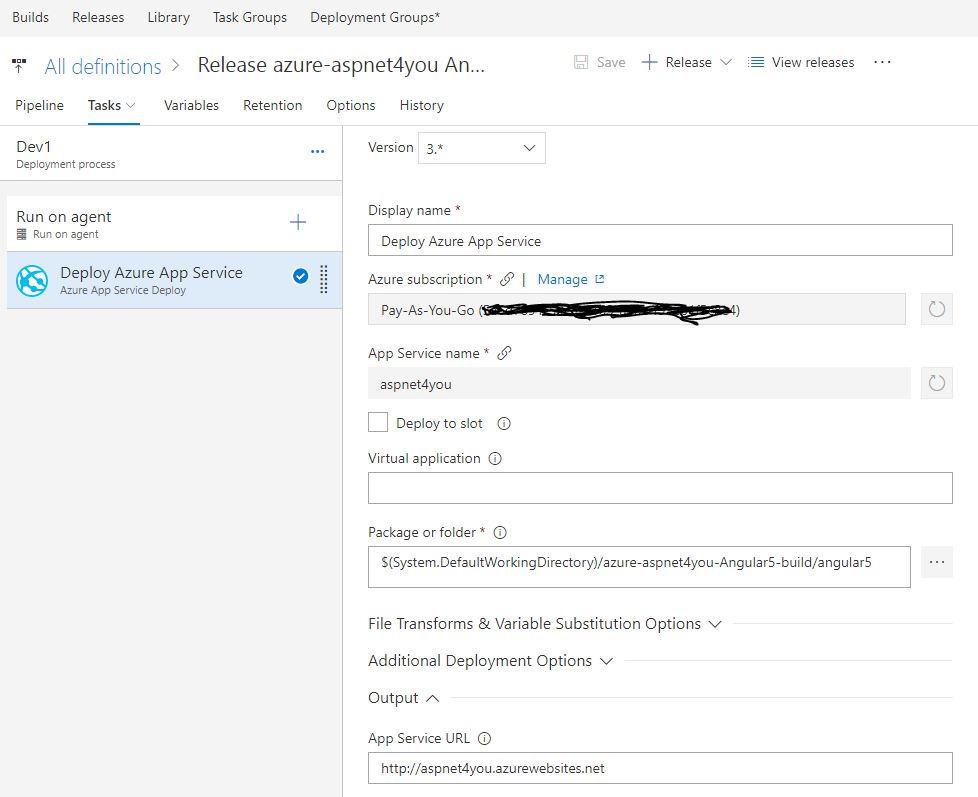This screenshot has height=797, width=978.
Task: Click the View releases button label
Action: (x=813, y=62)
